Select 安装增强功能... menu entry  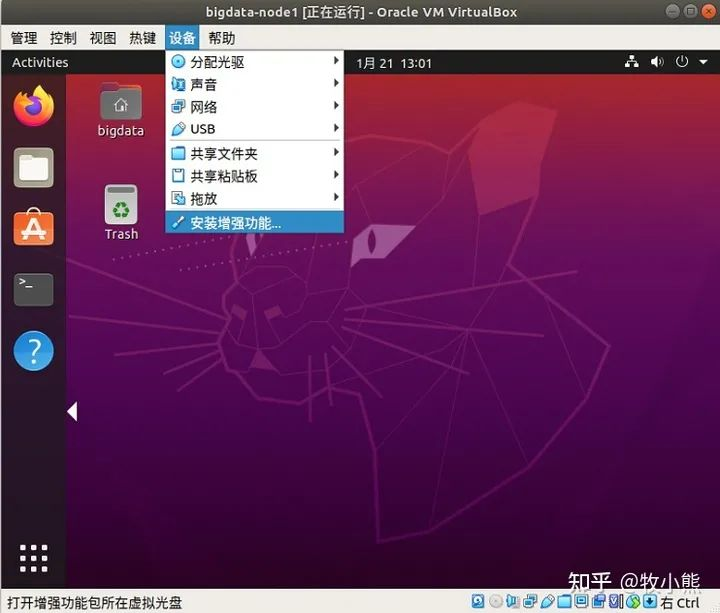pos(254,223)
